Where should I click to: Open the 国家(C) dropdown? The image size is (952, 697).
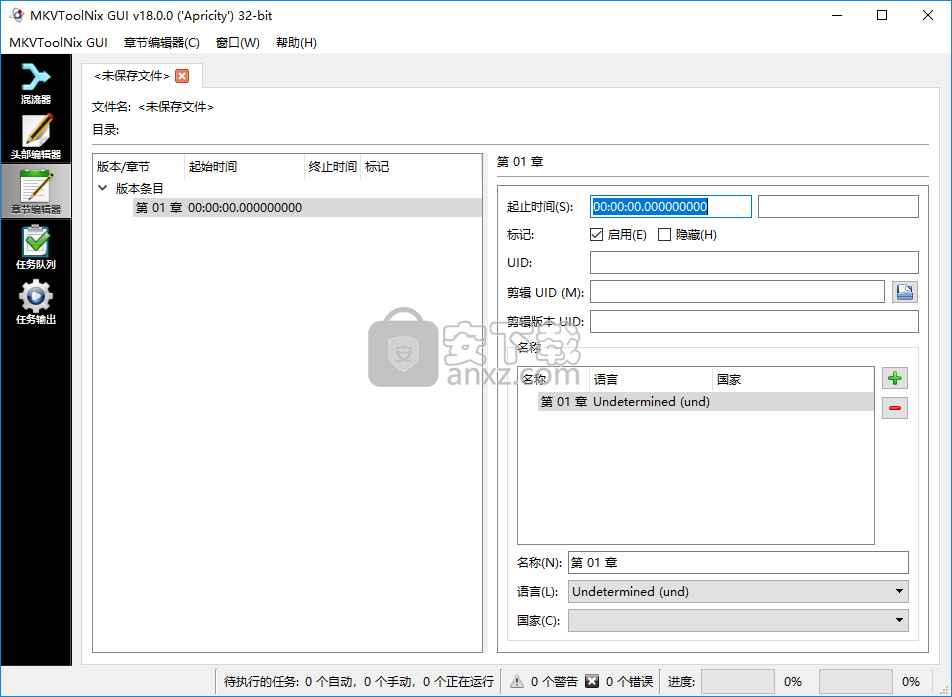click(x=738, y=620)
